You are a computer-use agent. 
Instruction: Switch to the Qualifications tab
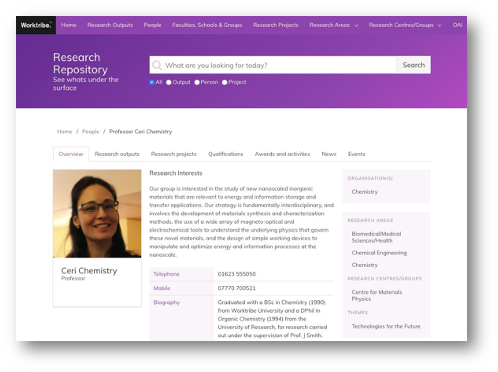click(x=226, y=154)
